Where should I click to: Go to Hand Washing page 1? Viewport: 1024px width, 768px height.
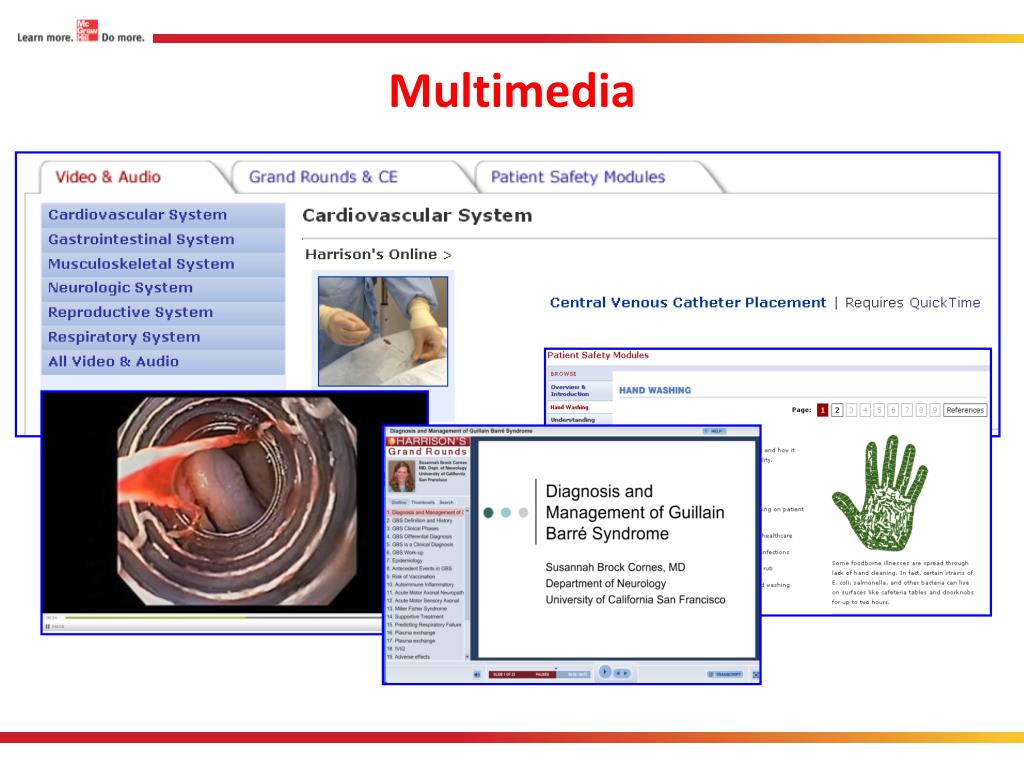[x=823, y=410]
